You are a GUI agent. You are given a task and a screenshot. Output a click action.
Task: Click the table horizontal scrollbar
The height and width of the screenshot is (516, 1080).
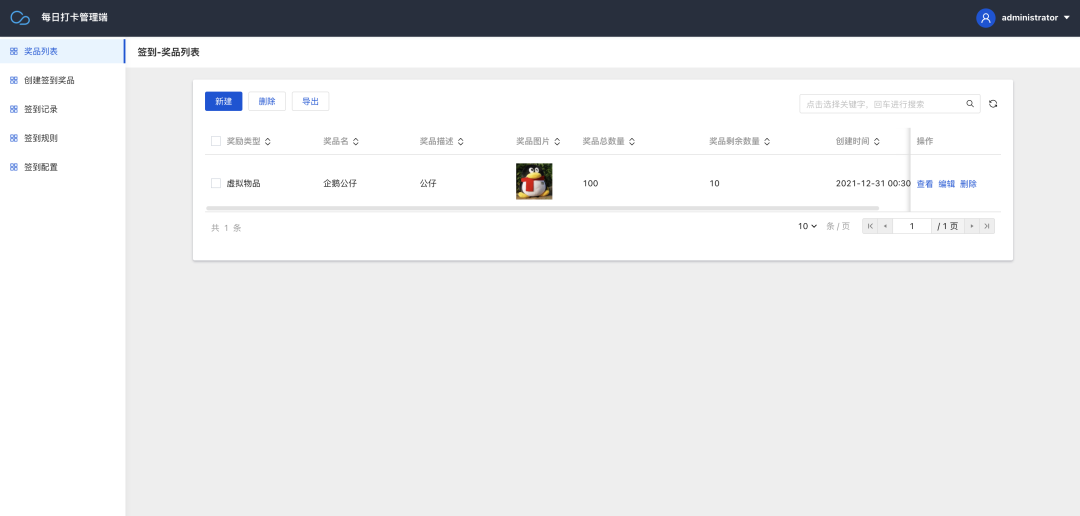point(542,207)
